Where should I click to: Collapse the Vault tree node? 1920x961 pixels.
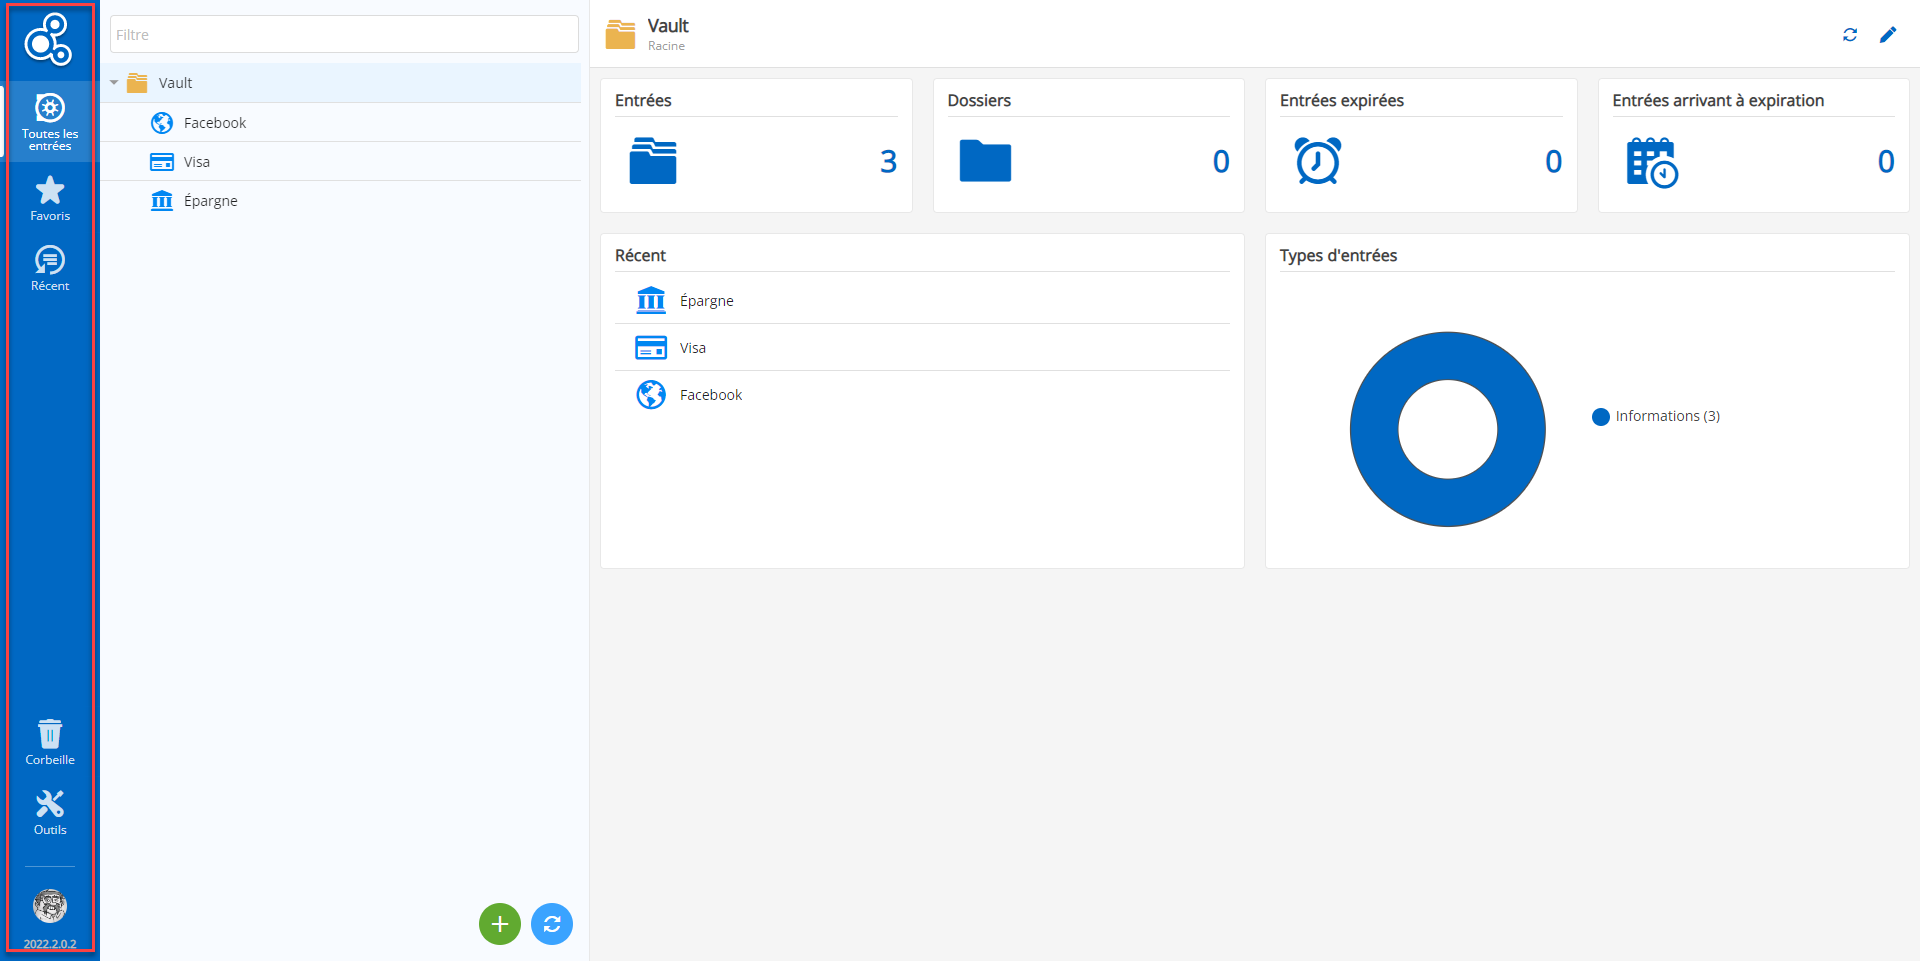tap(114, 83)
